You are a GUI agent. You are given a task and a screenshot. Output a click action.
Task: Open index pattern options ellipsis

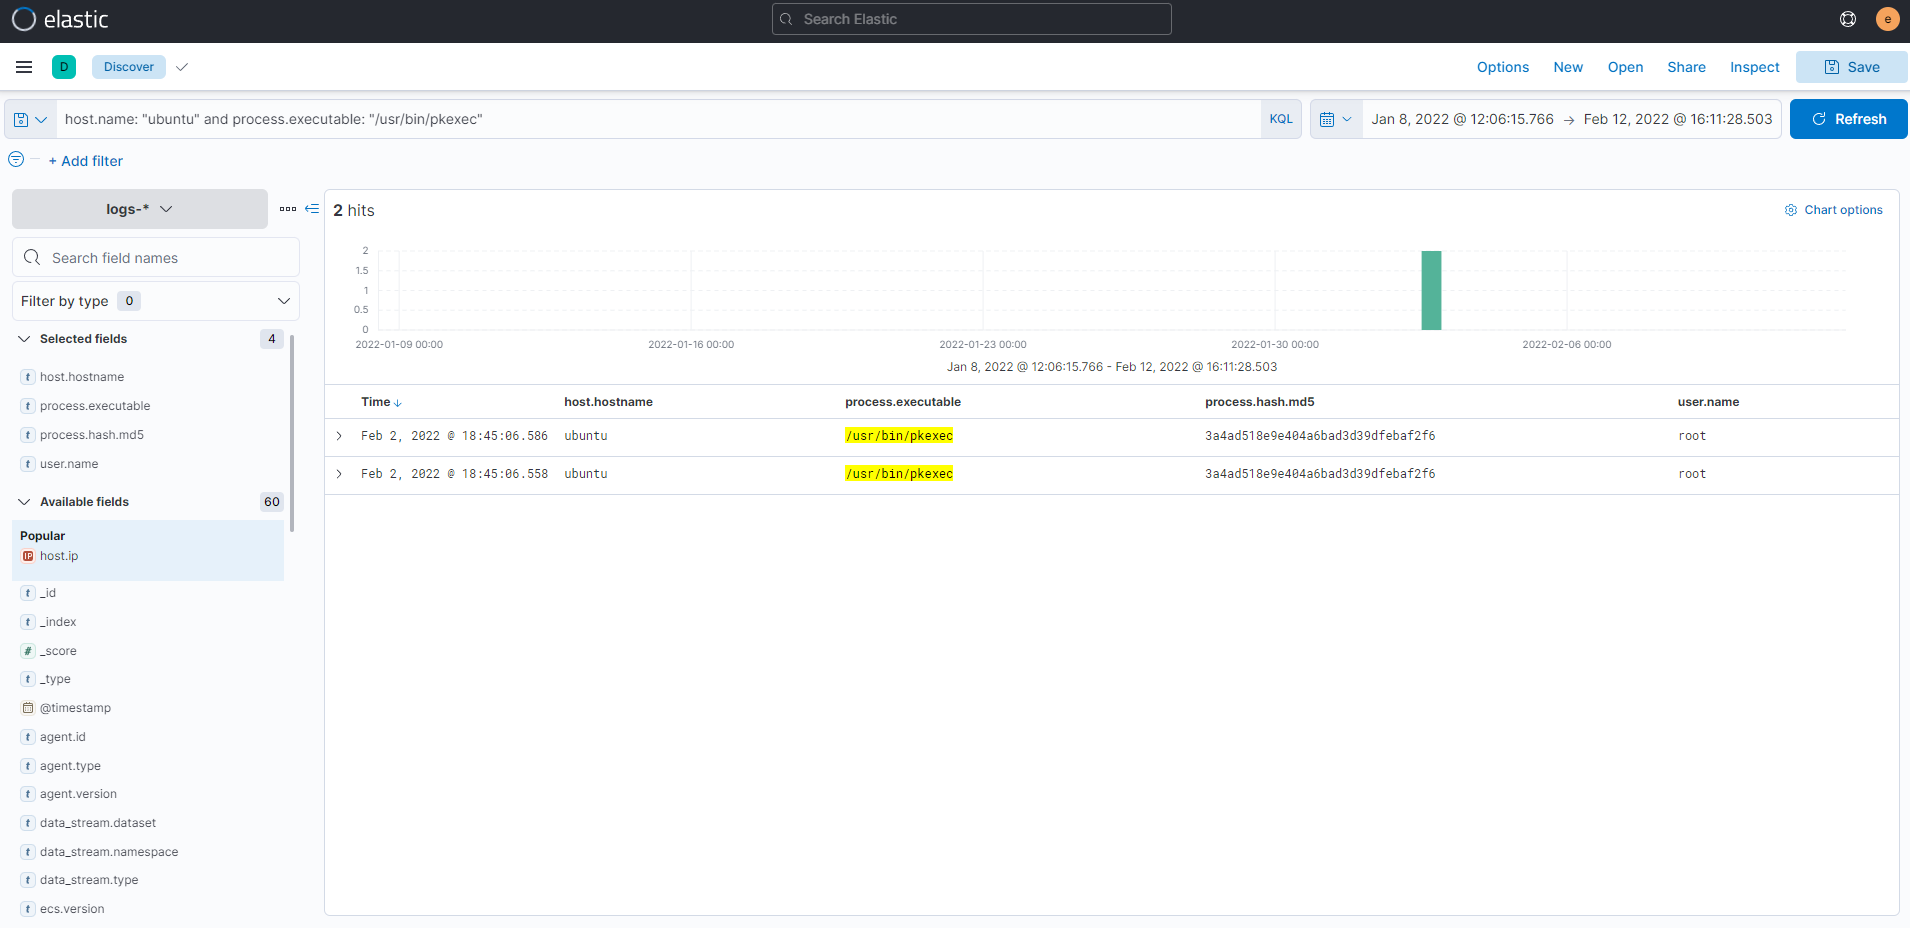coord(288,209)
